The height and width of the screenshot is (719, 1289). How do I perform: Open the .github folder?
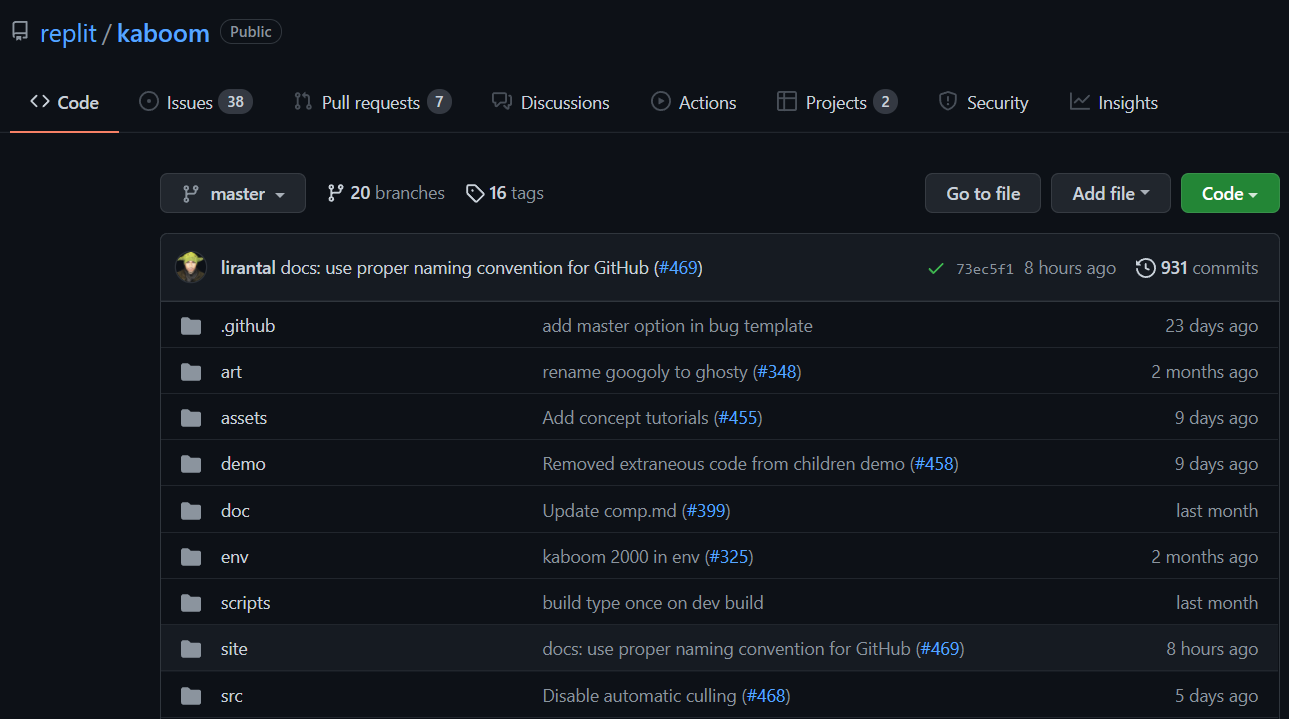pyautogui.click(x=248, y=326)
